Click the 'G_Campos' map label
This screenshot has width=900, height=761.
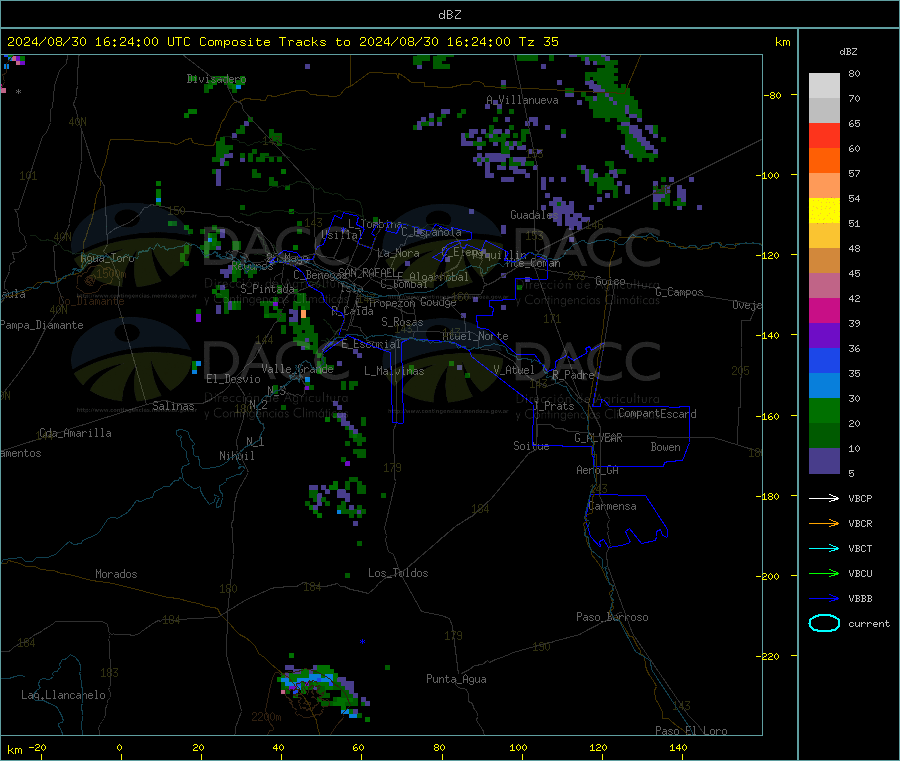[x=679, y=292]
